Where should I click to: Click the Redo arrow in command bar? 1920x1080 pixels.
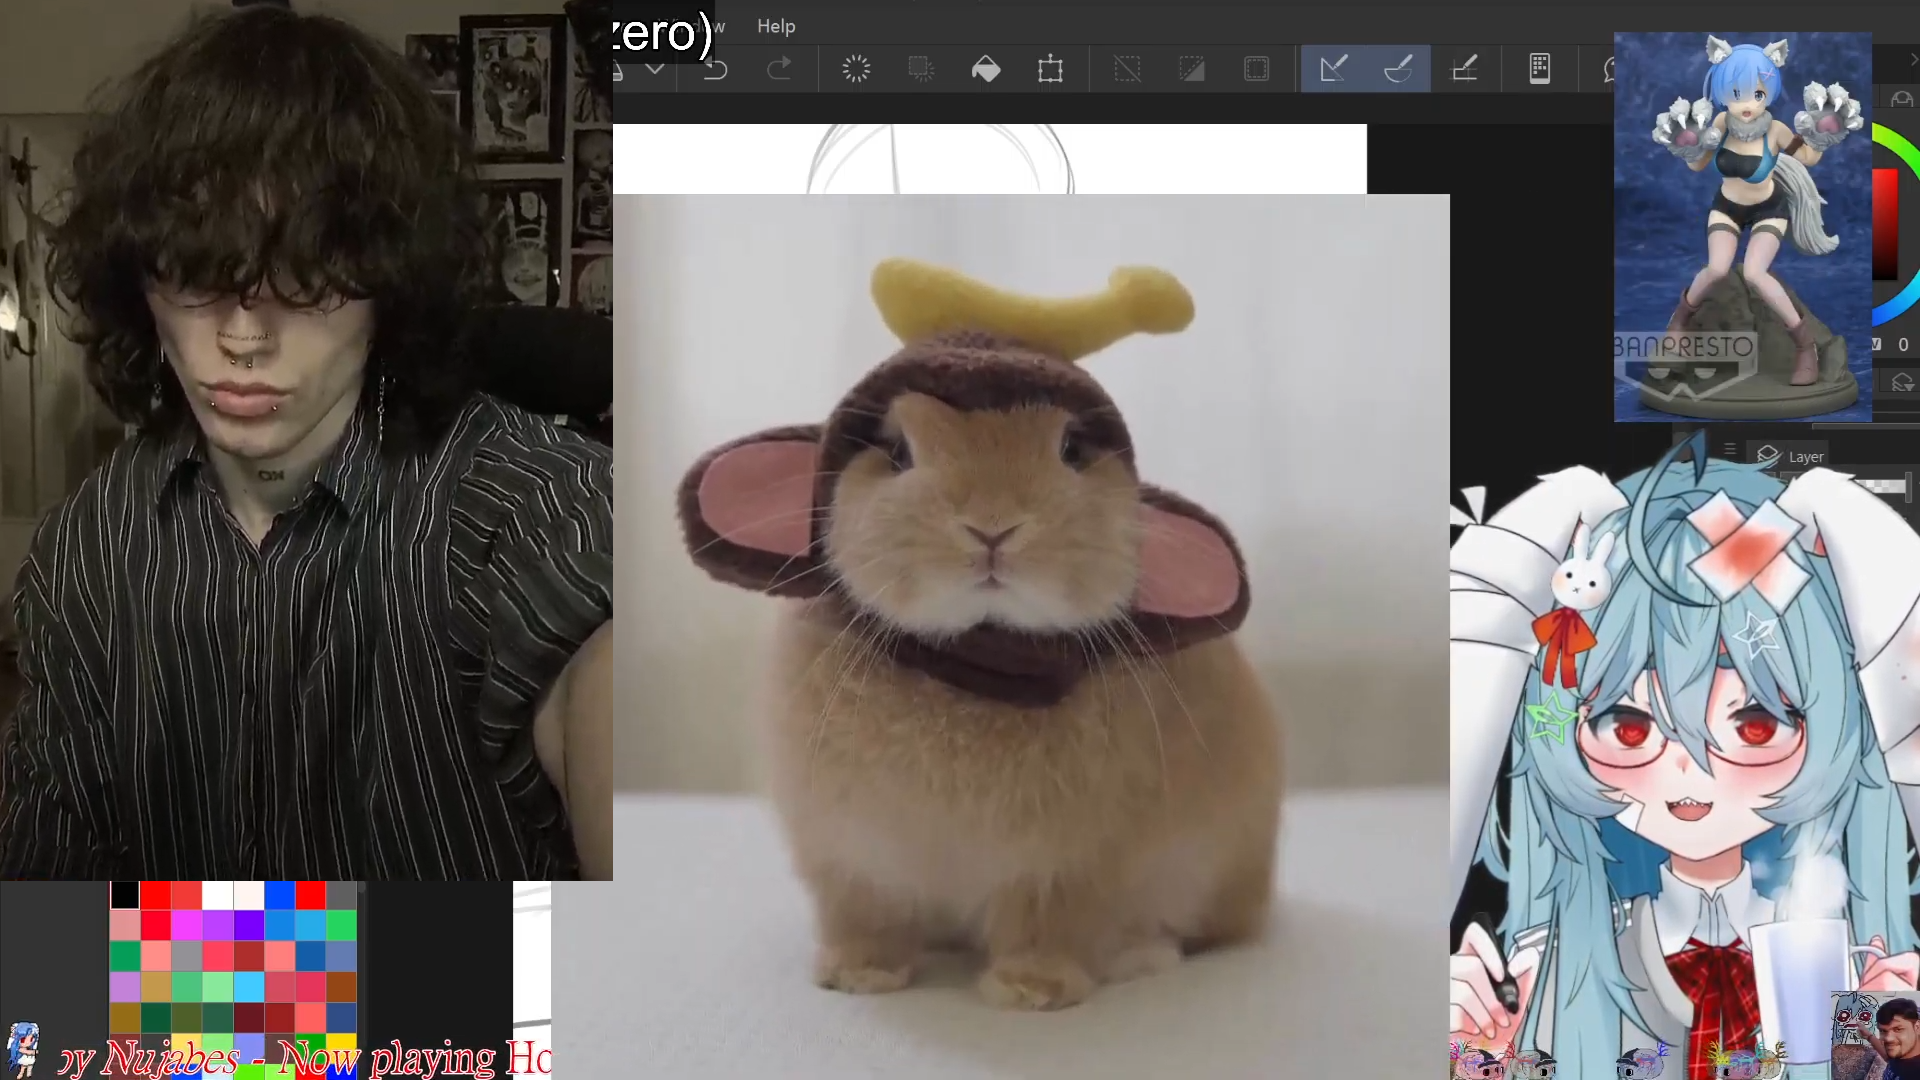(779, 69)
